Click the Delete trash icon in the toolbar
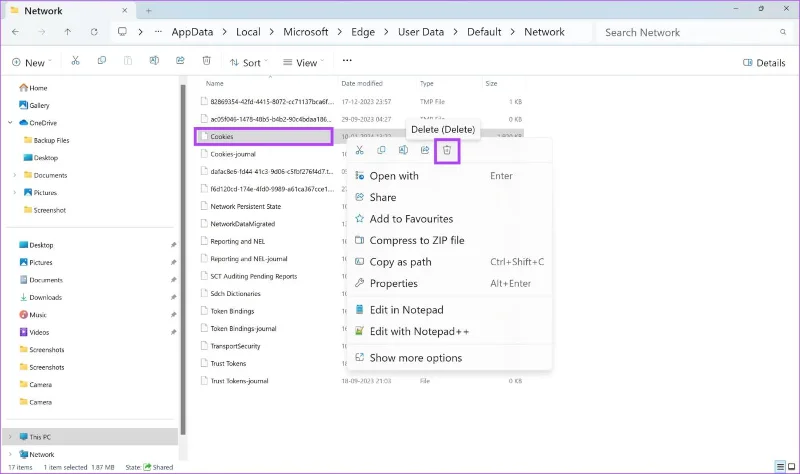Image resolution: width=800 pixels, height=474 pixels. coord(207,61)
